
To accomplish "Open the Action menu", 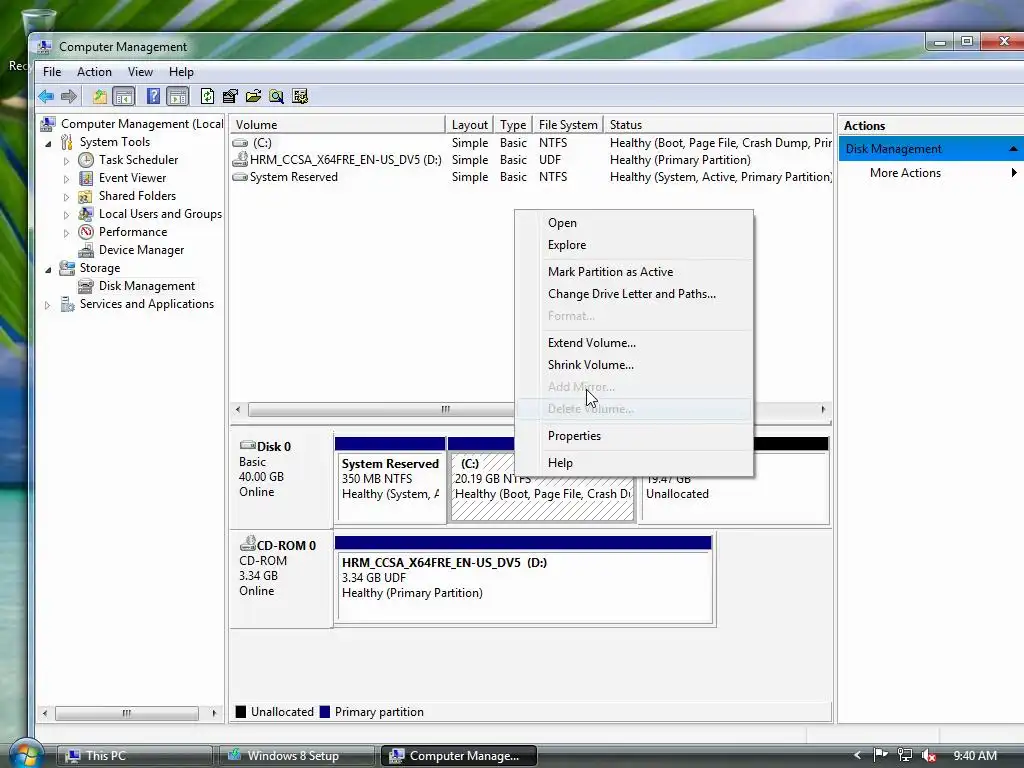I will click(94, 72).
